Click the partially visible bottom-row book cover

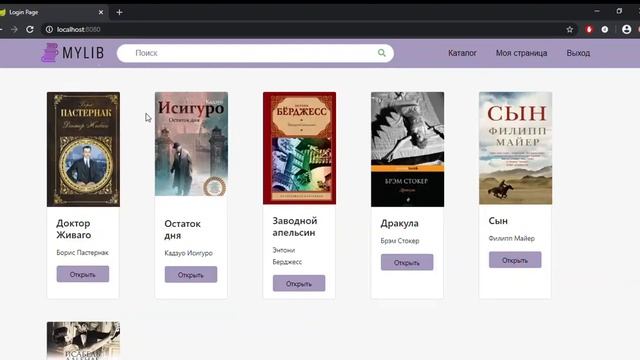click(x=83, y=340)
